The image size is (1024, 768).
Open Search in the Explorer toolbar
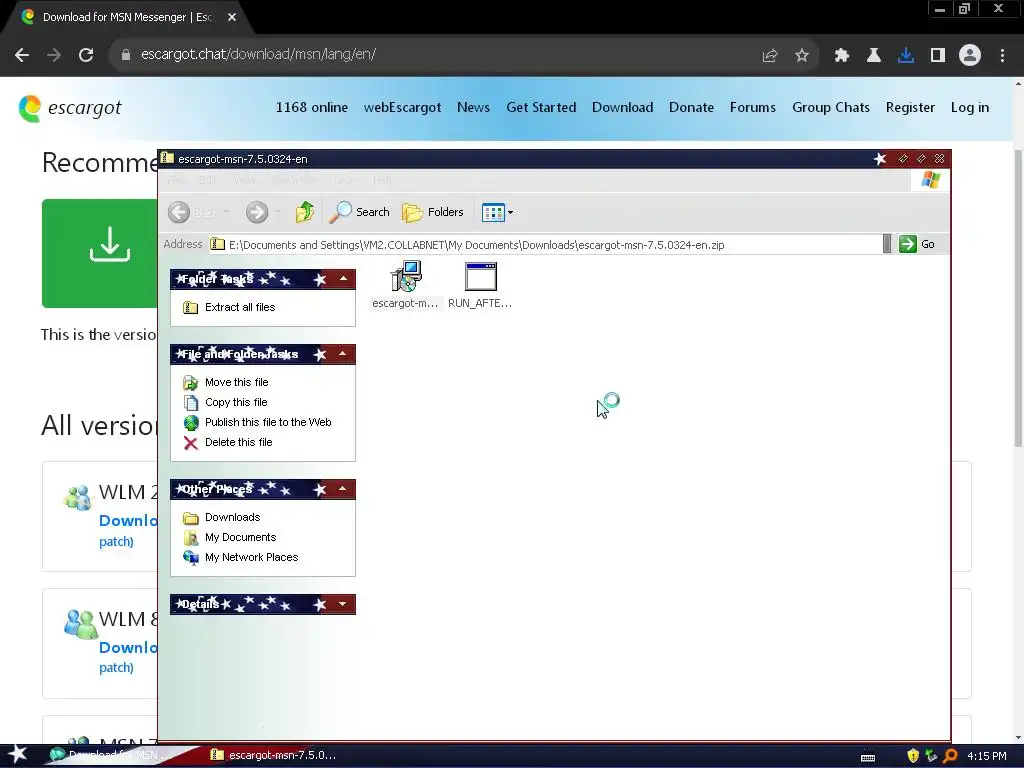tap(359, 212)
